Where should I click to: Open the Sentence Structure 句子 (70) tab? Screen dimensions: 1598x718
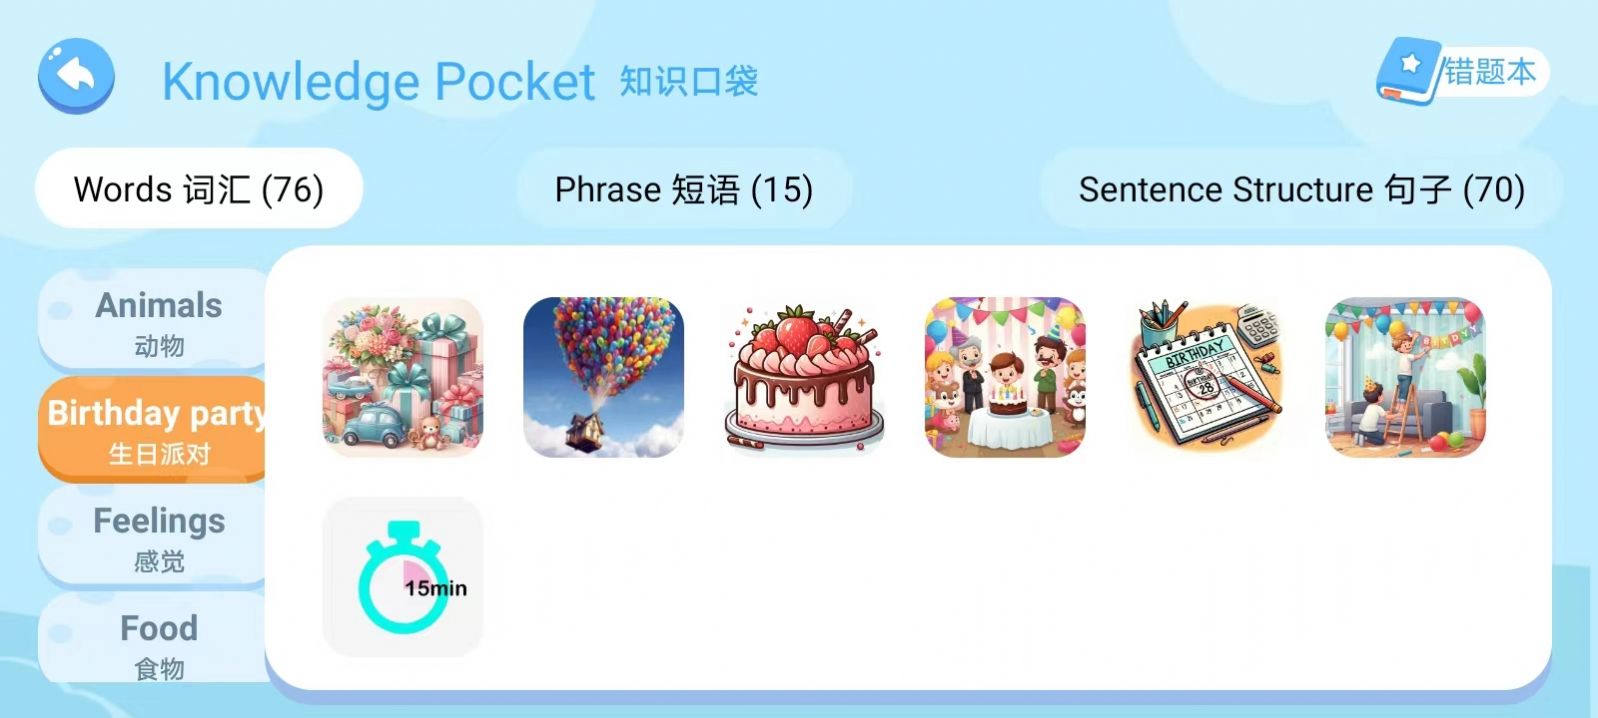[1301, 189]
